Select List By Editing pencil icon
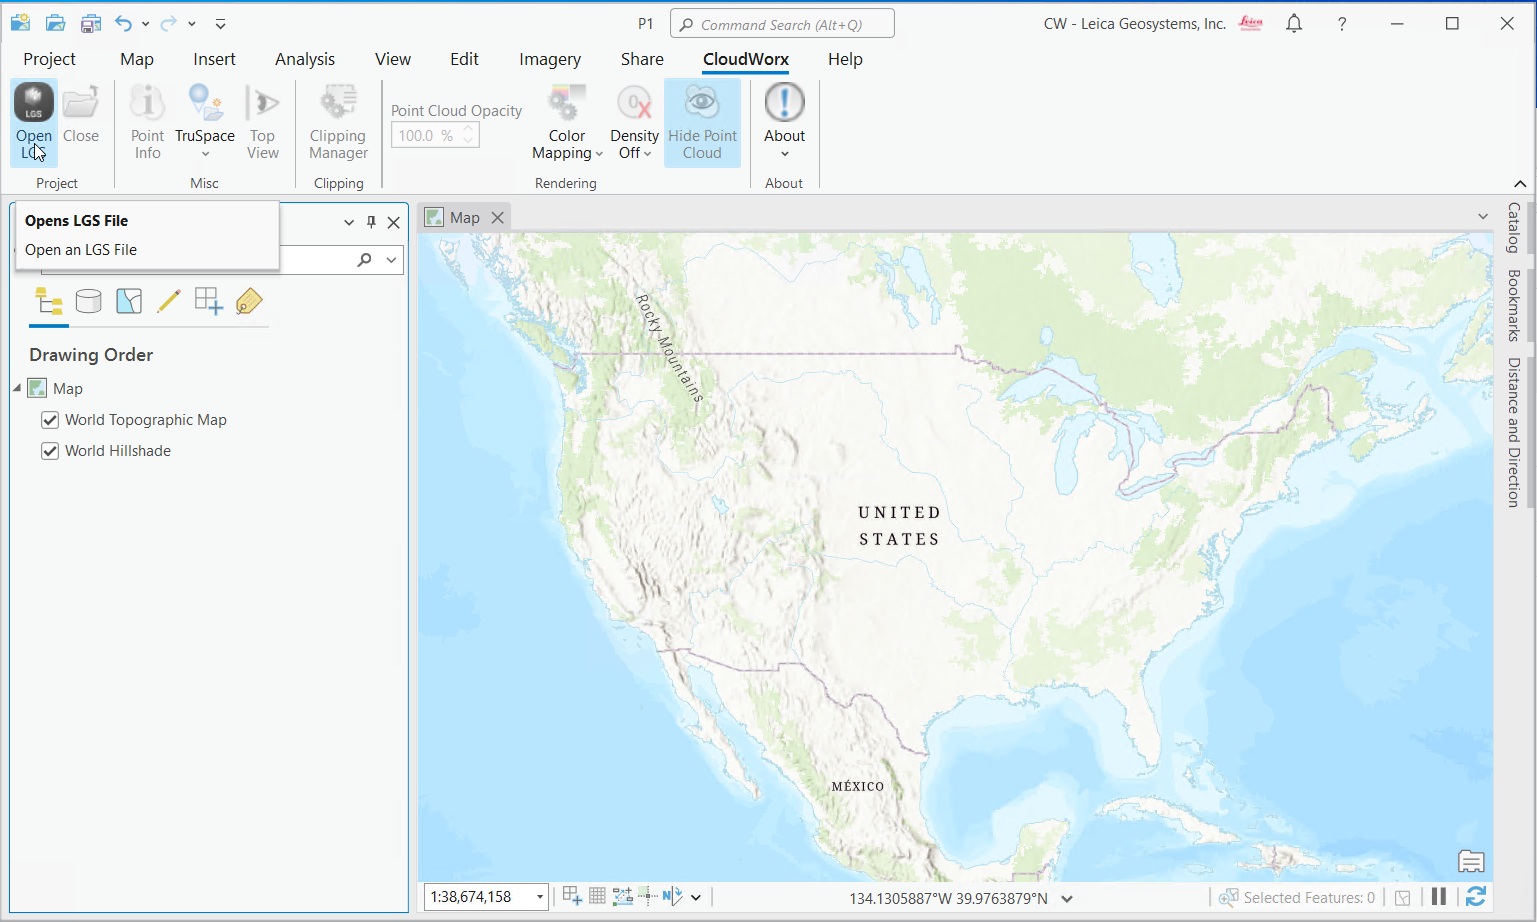The height and width of the screenshot is (922, 1537). (168, 301)
